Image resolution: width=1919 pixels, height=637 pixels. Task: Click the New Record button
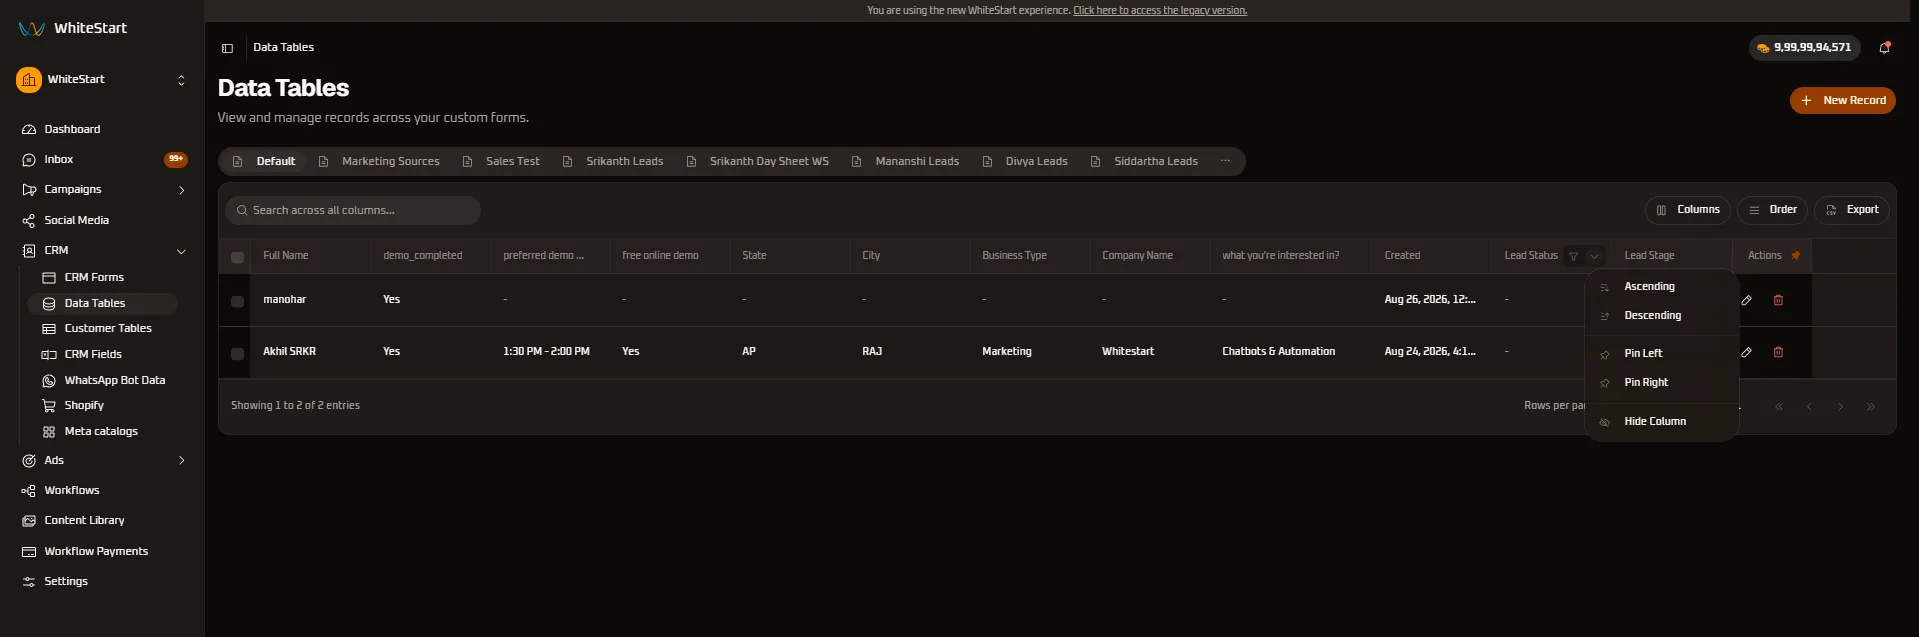tap(1842, 100)
